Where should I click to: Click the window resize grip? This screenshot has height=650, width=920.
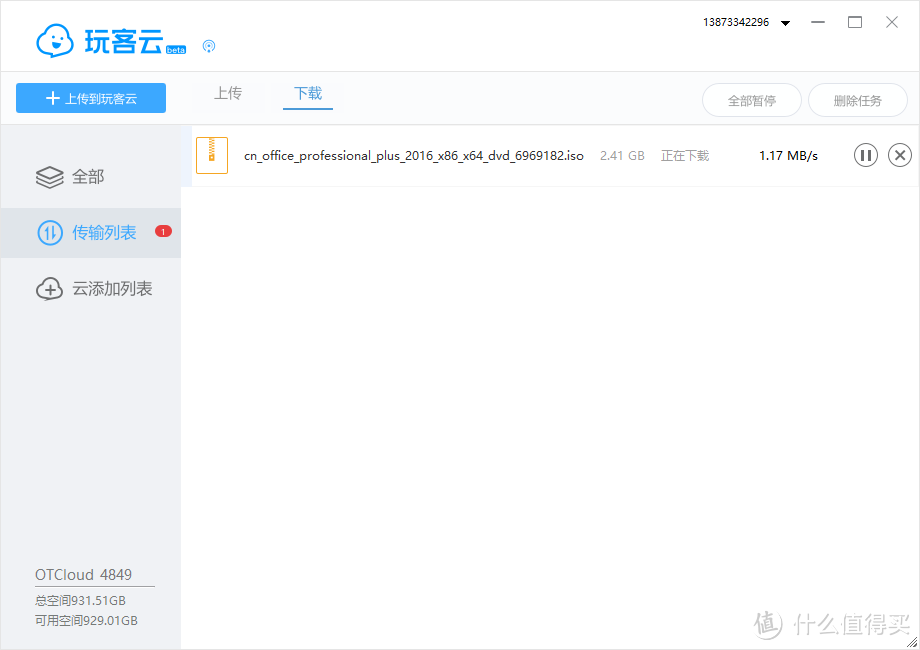click(912, 642)
